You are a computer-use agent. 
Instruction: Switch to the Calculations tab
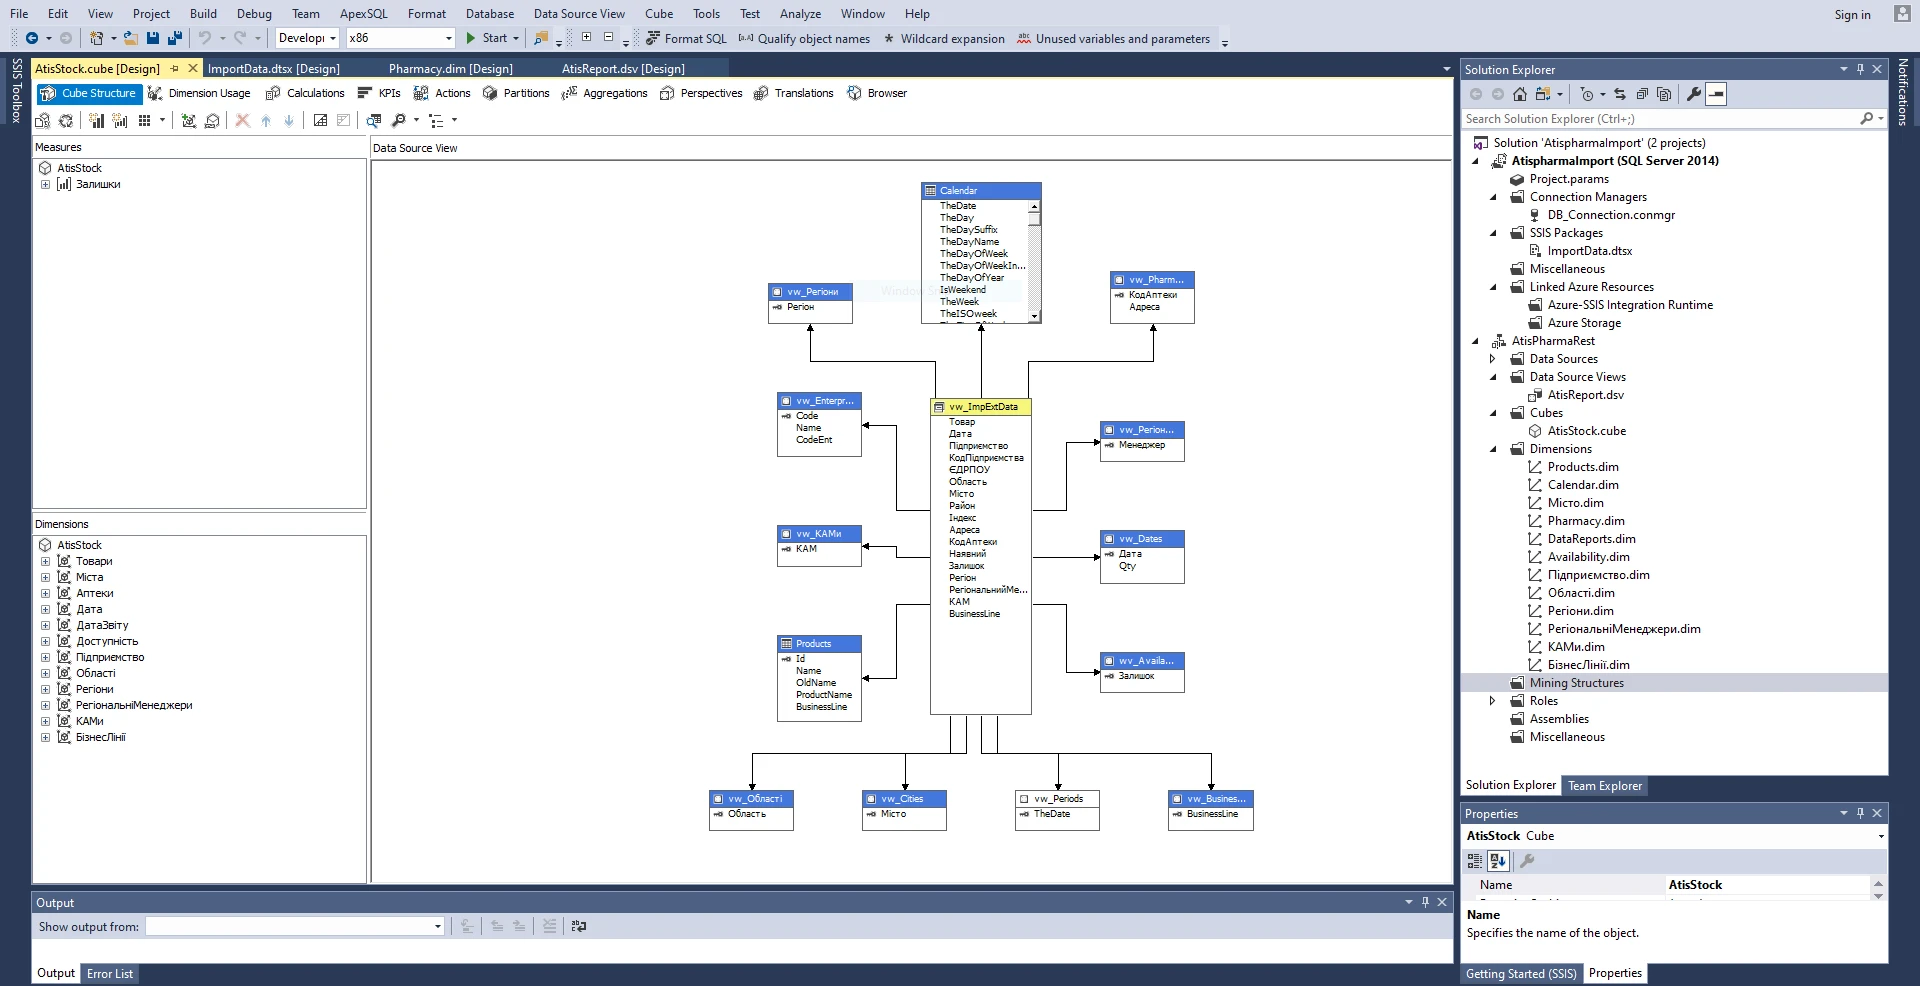tap(305, 93)
